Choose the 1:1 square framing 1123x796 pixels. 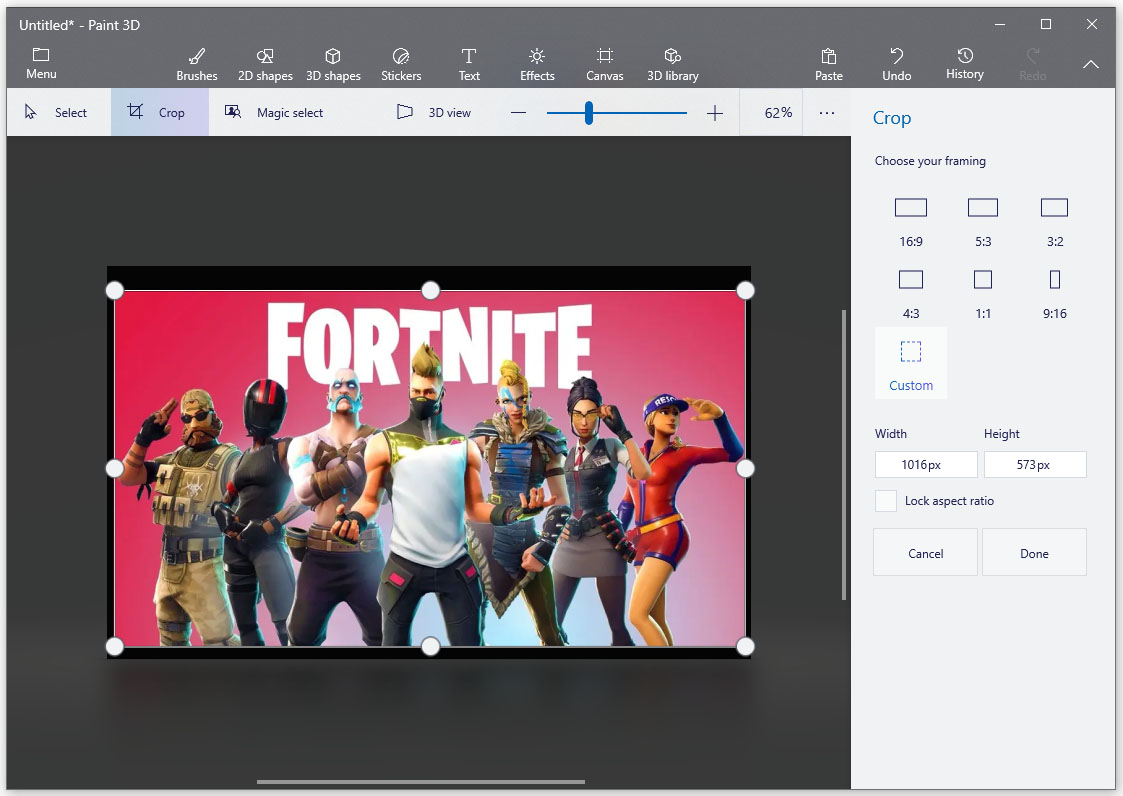click(983, 291)
